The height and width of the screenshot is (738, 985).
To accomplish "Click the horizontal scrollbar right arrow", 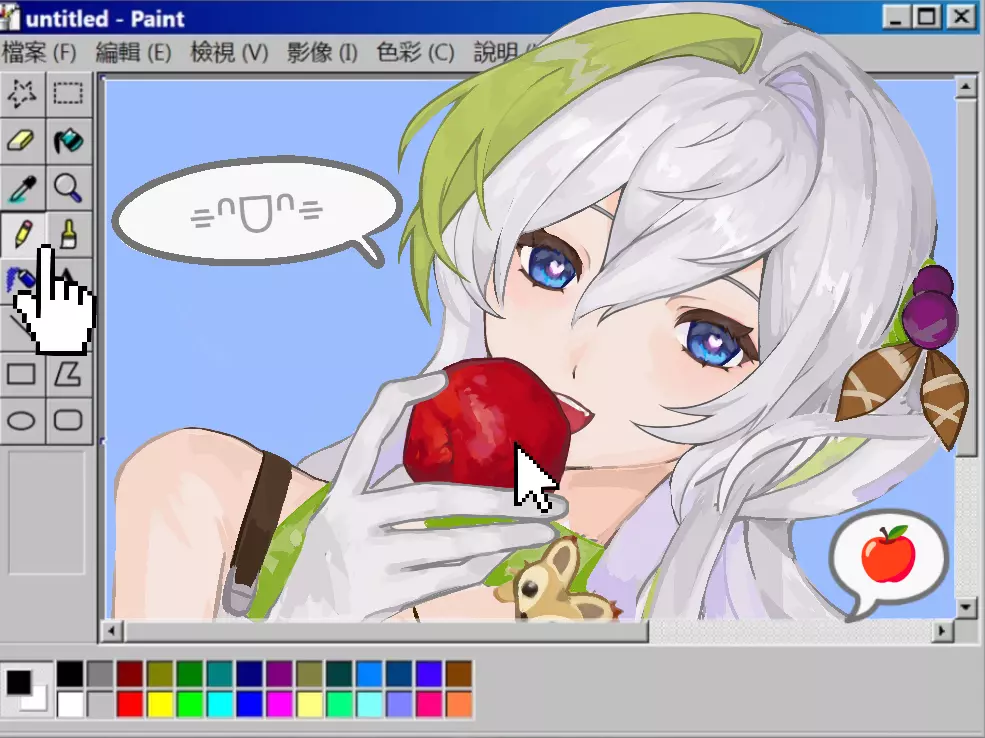I will (x=942, y=631).
